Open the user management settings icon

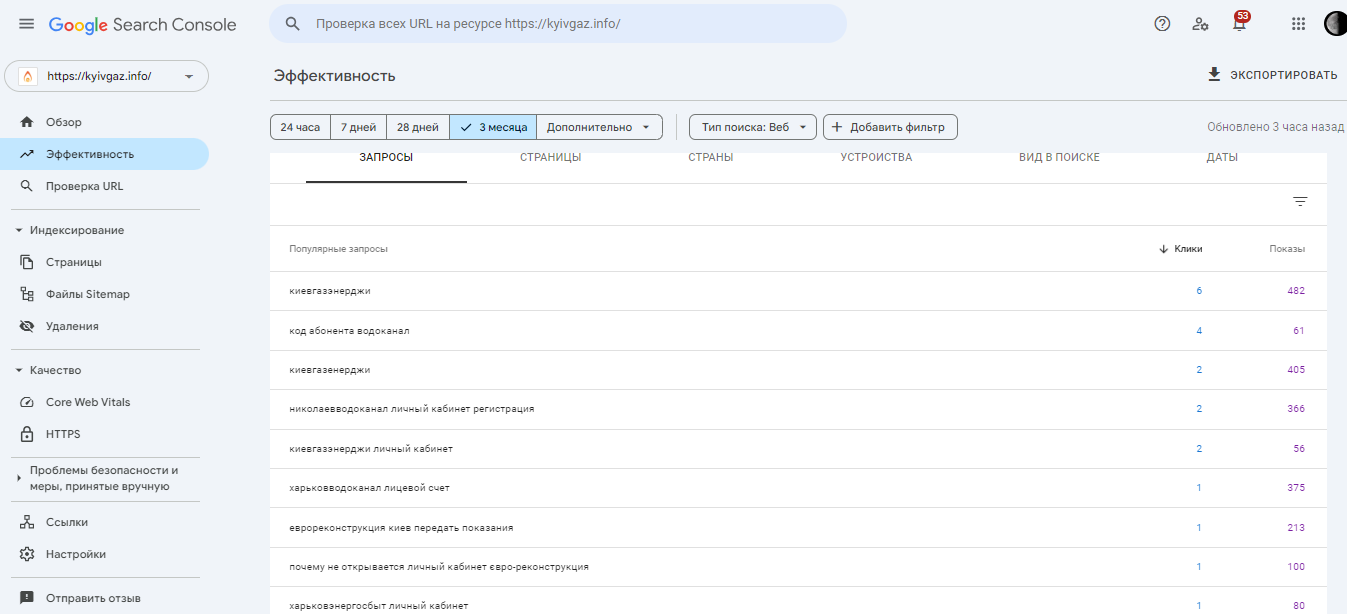coord(1201,24)
